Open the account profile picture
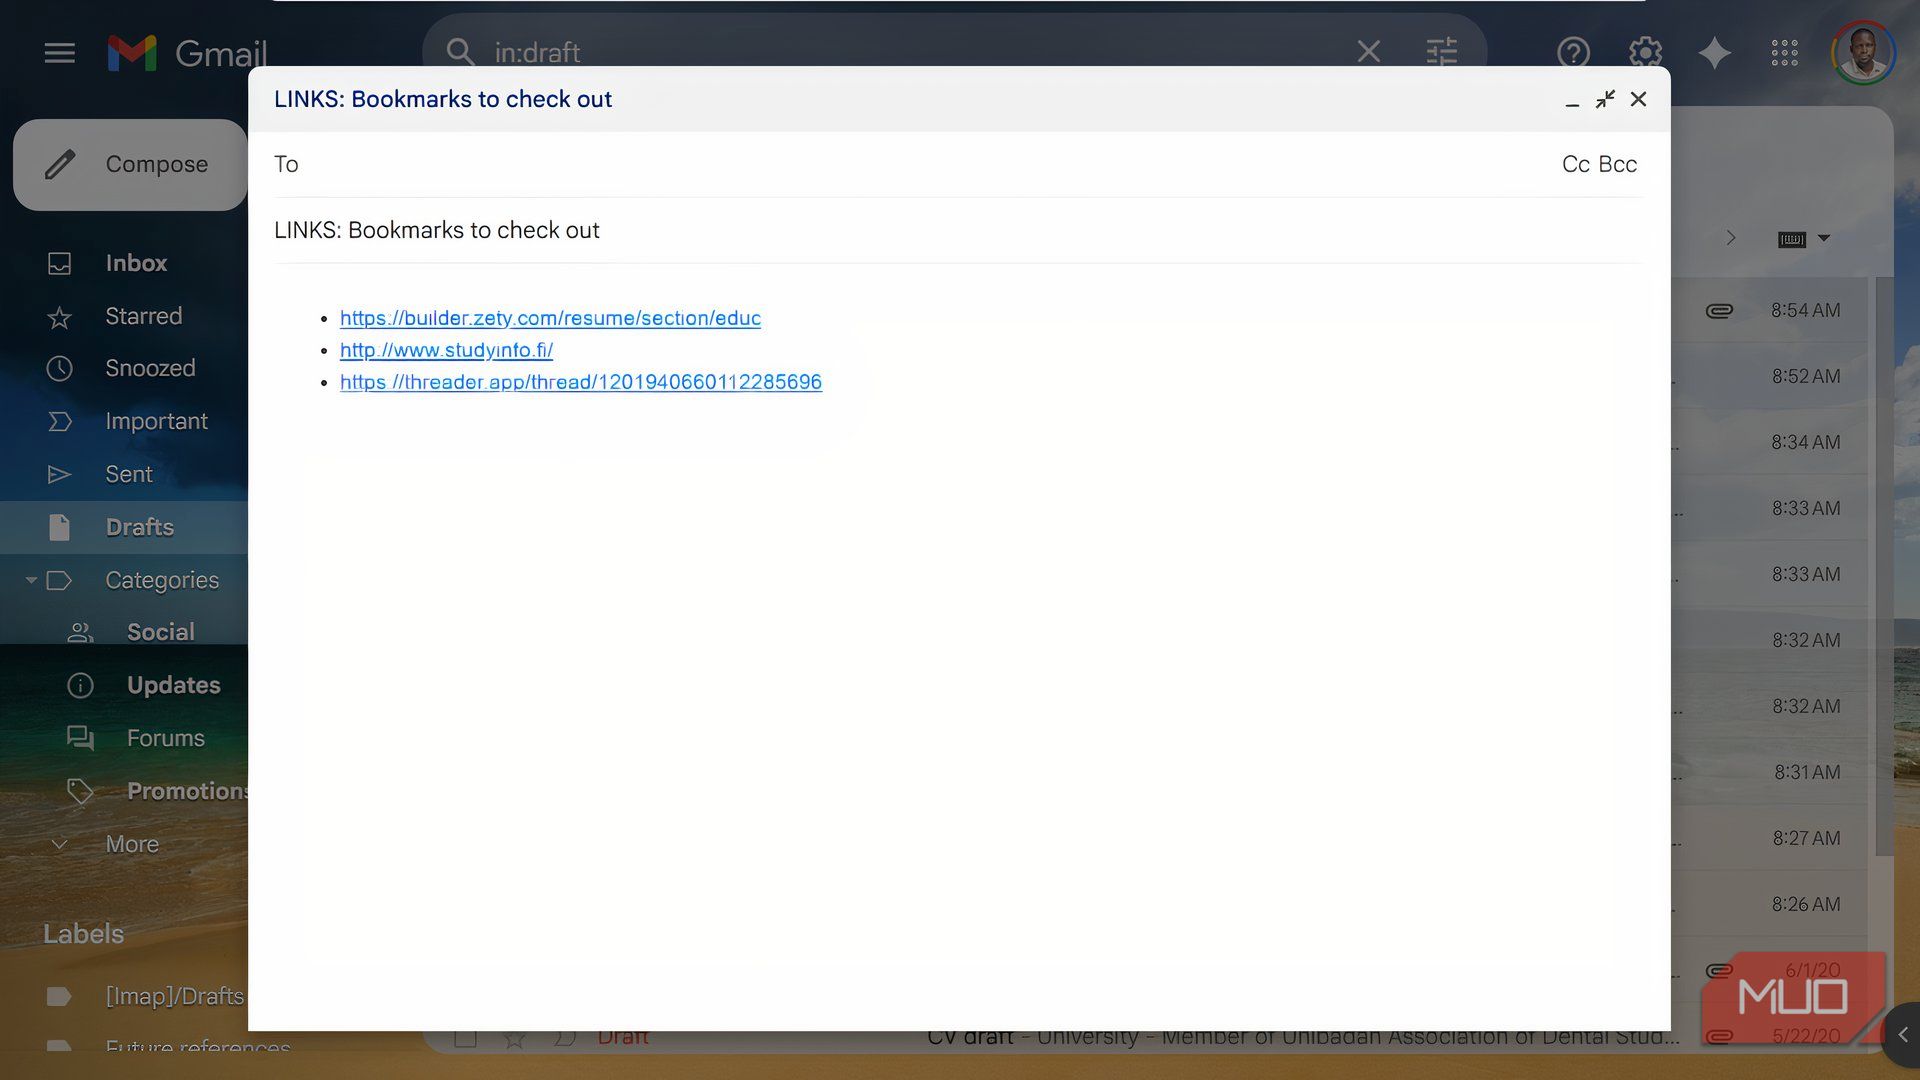Viewport: 1920px width, 1080px height. 1862,53
